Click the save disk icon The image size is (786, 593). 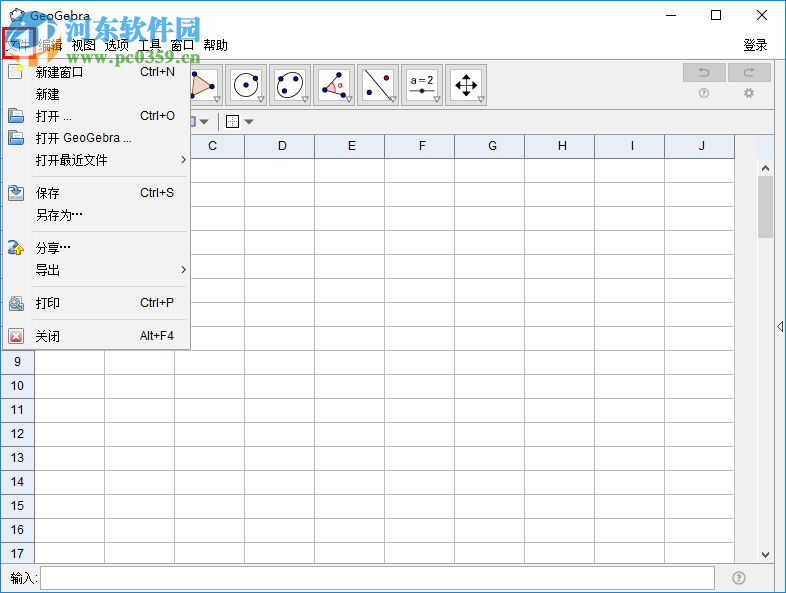[16, 192]
